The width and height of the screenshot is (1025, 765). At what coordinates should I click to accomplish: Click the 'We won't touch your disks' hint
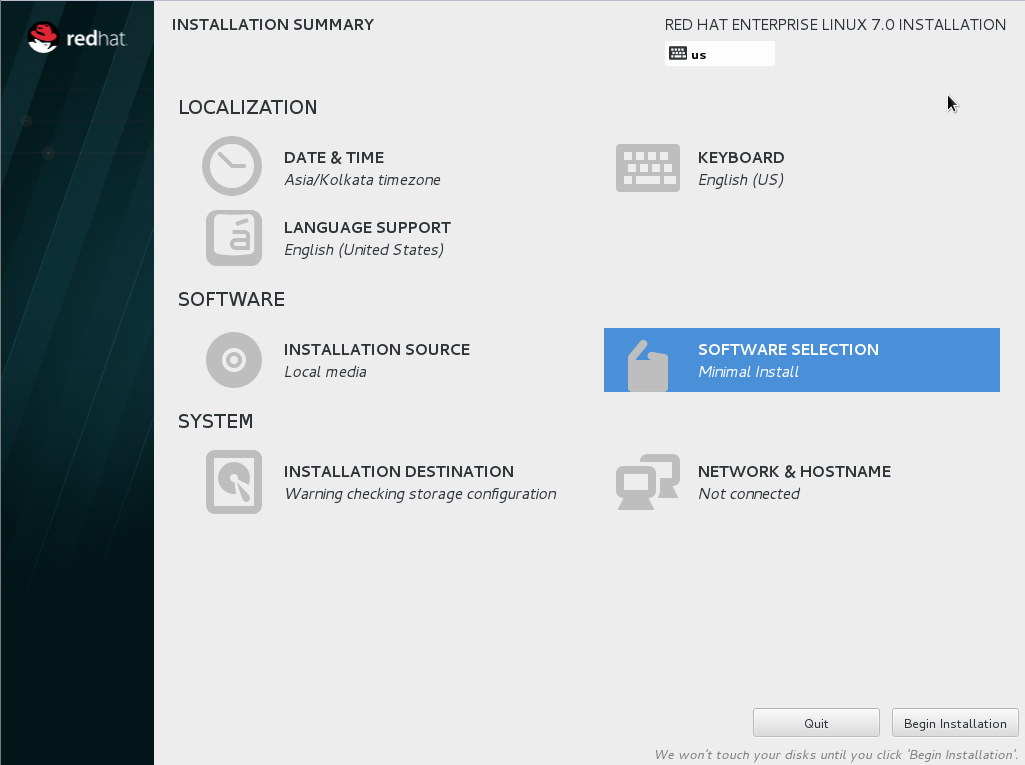(836, 755)
